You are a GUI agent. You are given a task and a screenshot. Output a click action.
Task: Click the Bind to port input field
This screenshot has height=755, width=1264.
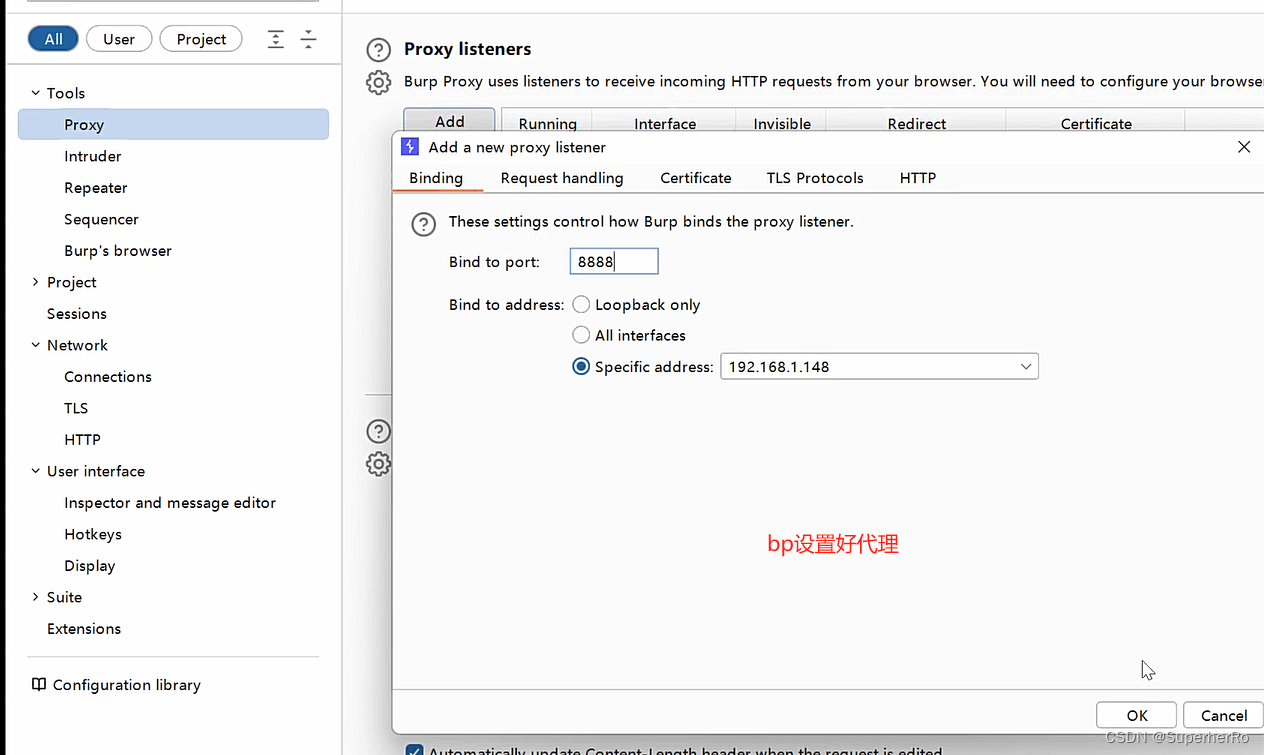614,262
